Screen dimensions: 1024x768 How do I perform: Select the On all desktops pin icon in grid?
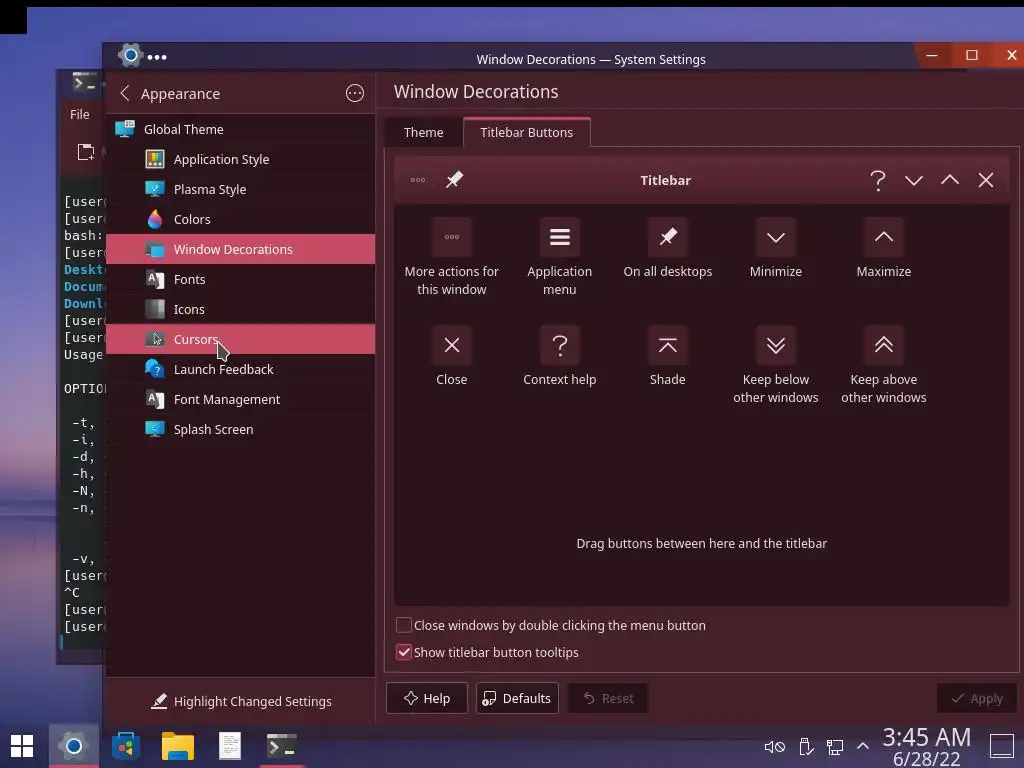click(x=667, y=237)
